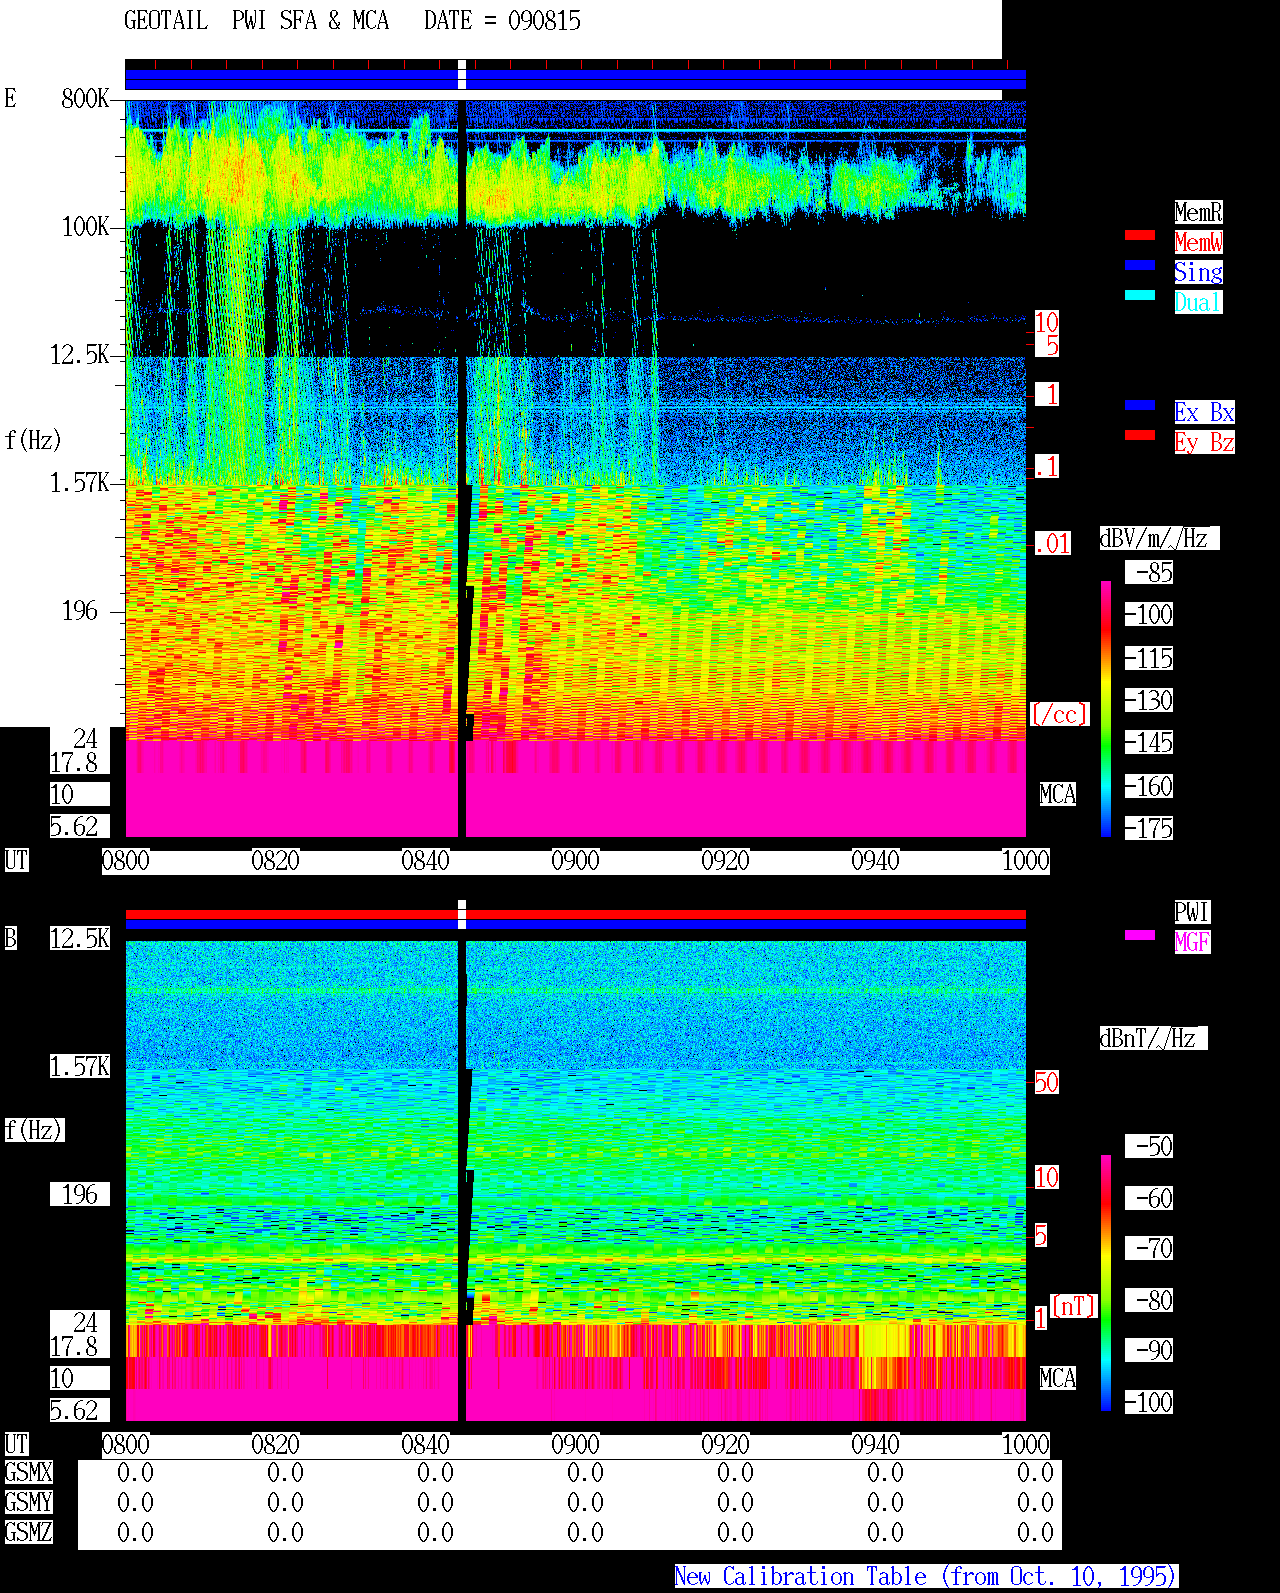The width and height of the screenshot is (1280, 1593).
Task: Click the Dual legend label
Action: tap(1198, 302)
